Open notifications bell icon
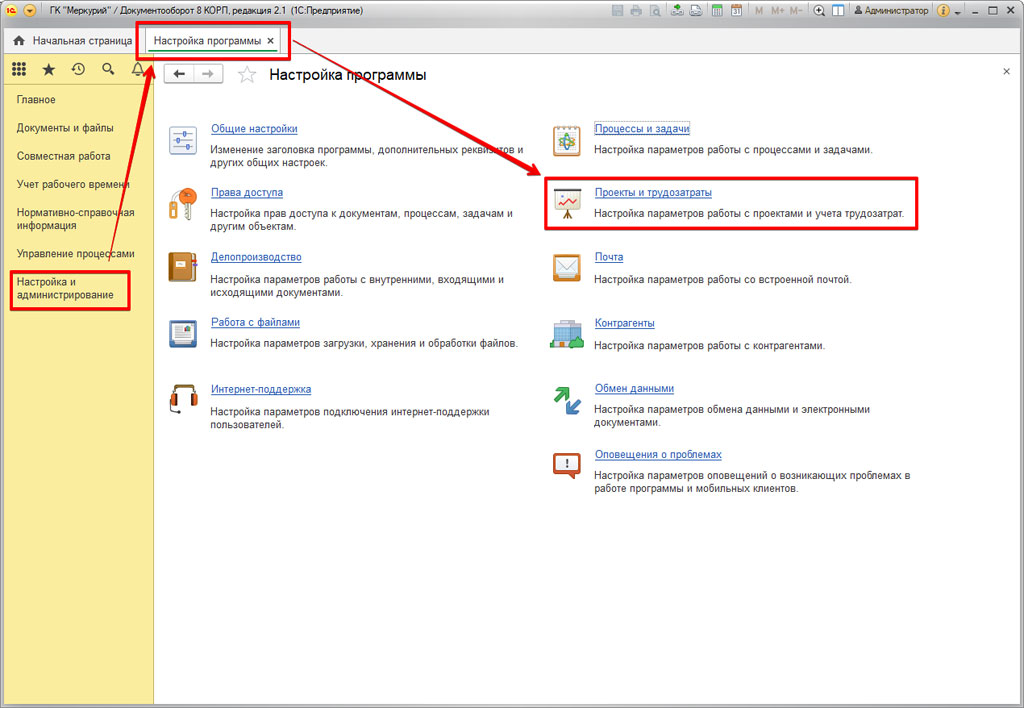 tap(138, 69)
